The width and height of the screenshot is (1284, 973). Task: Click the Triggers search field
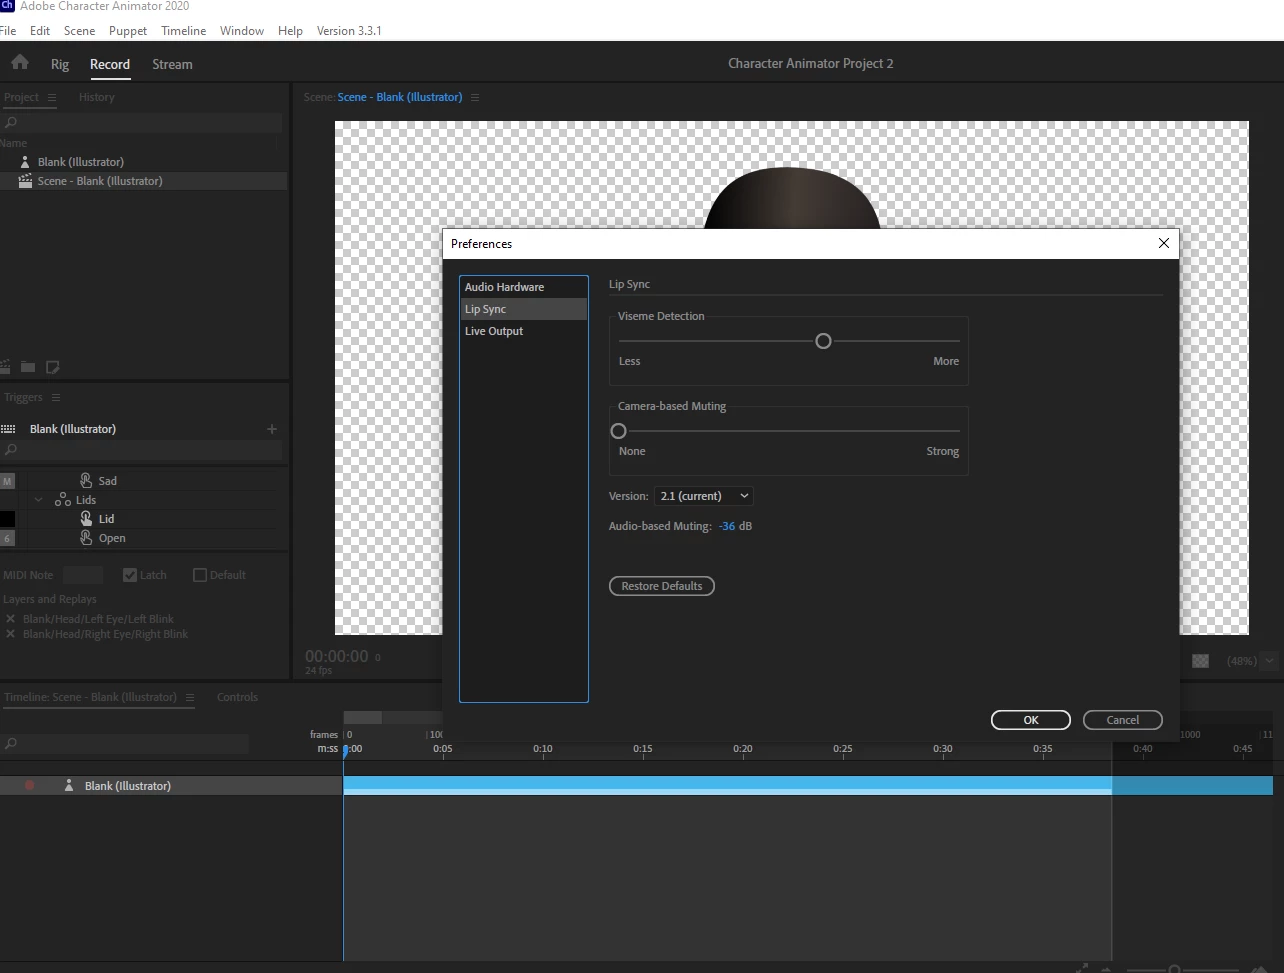tap(141, 451)
